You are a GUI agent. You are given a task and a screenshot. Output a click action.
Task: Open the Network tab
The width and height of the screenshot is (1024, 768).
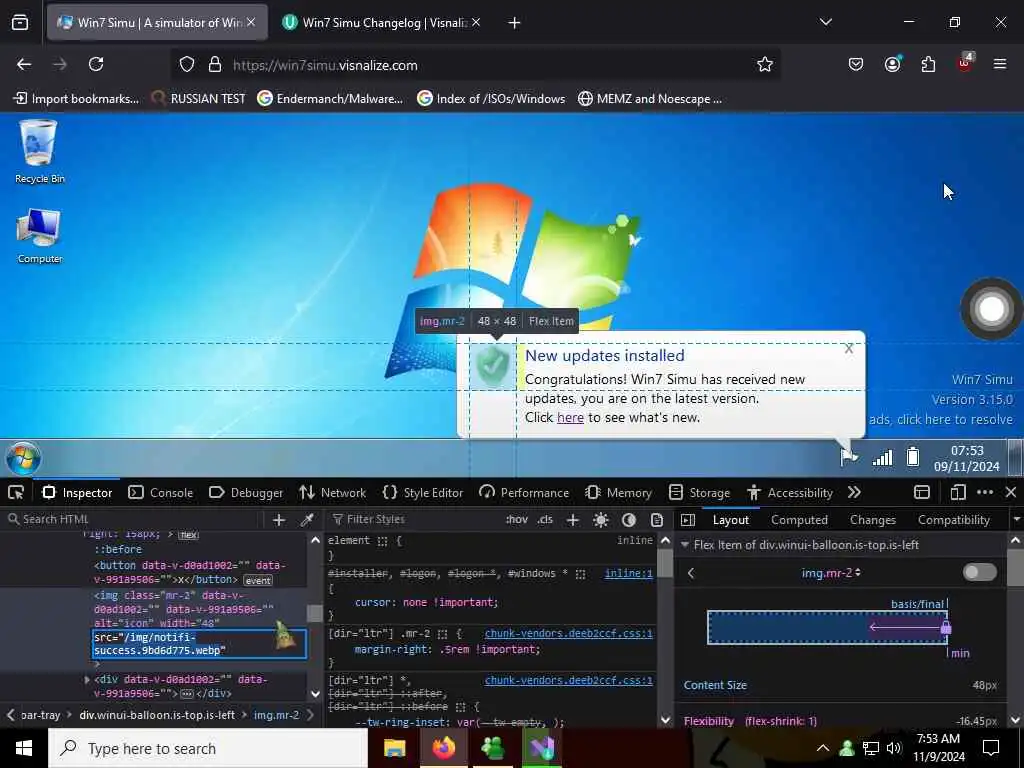(x=332, y=492)
